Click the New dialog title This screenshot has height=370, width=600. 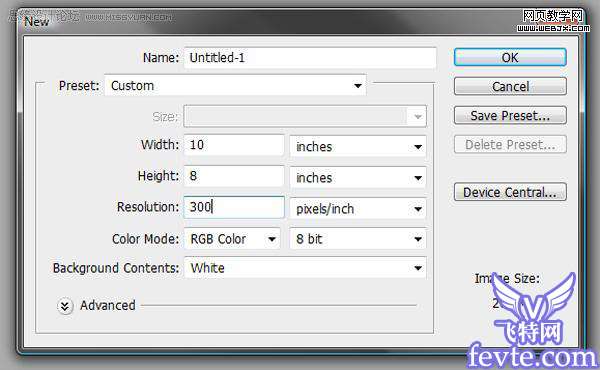[37, 21]
